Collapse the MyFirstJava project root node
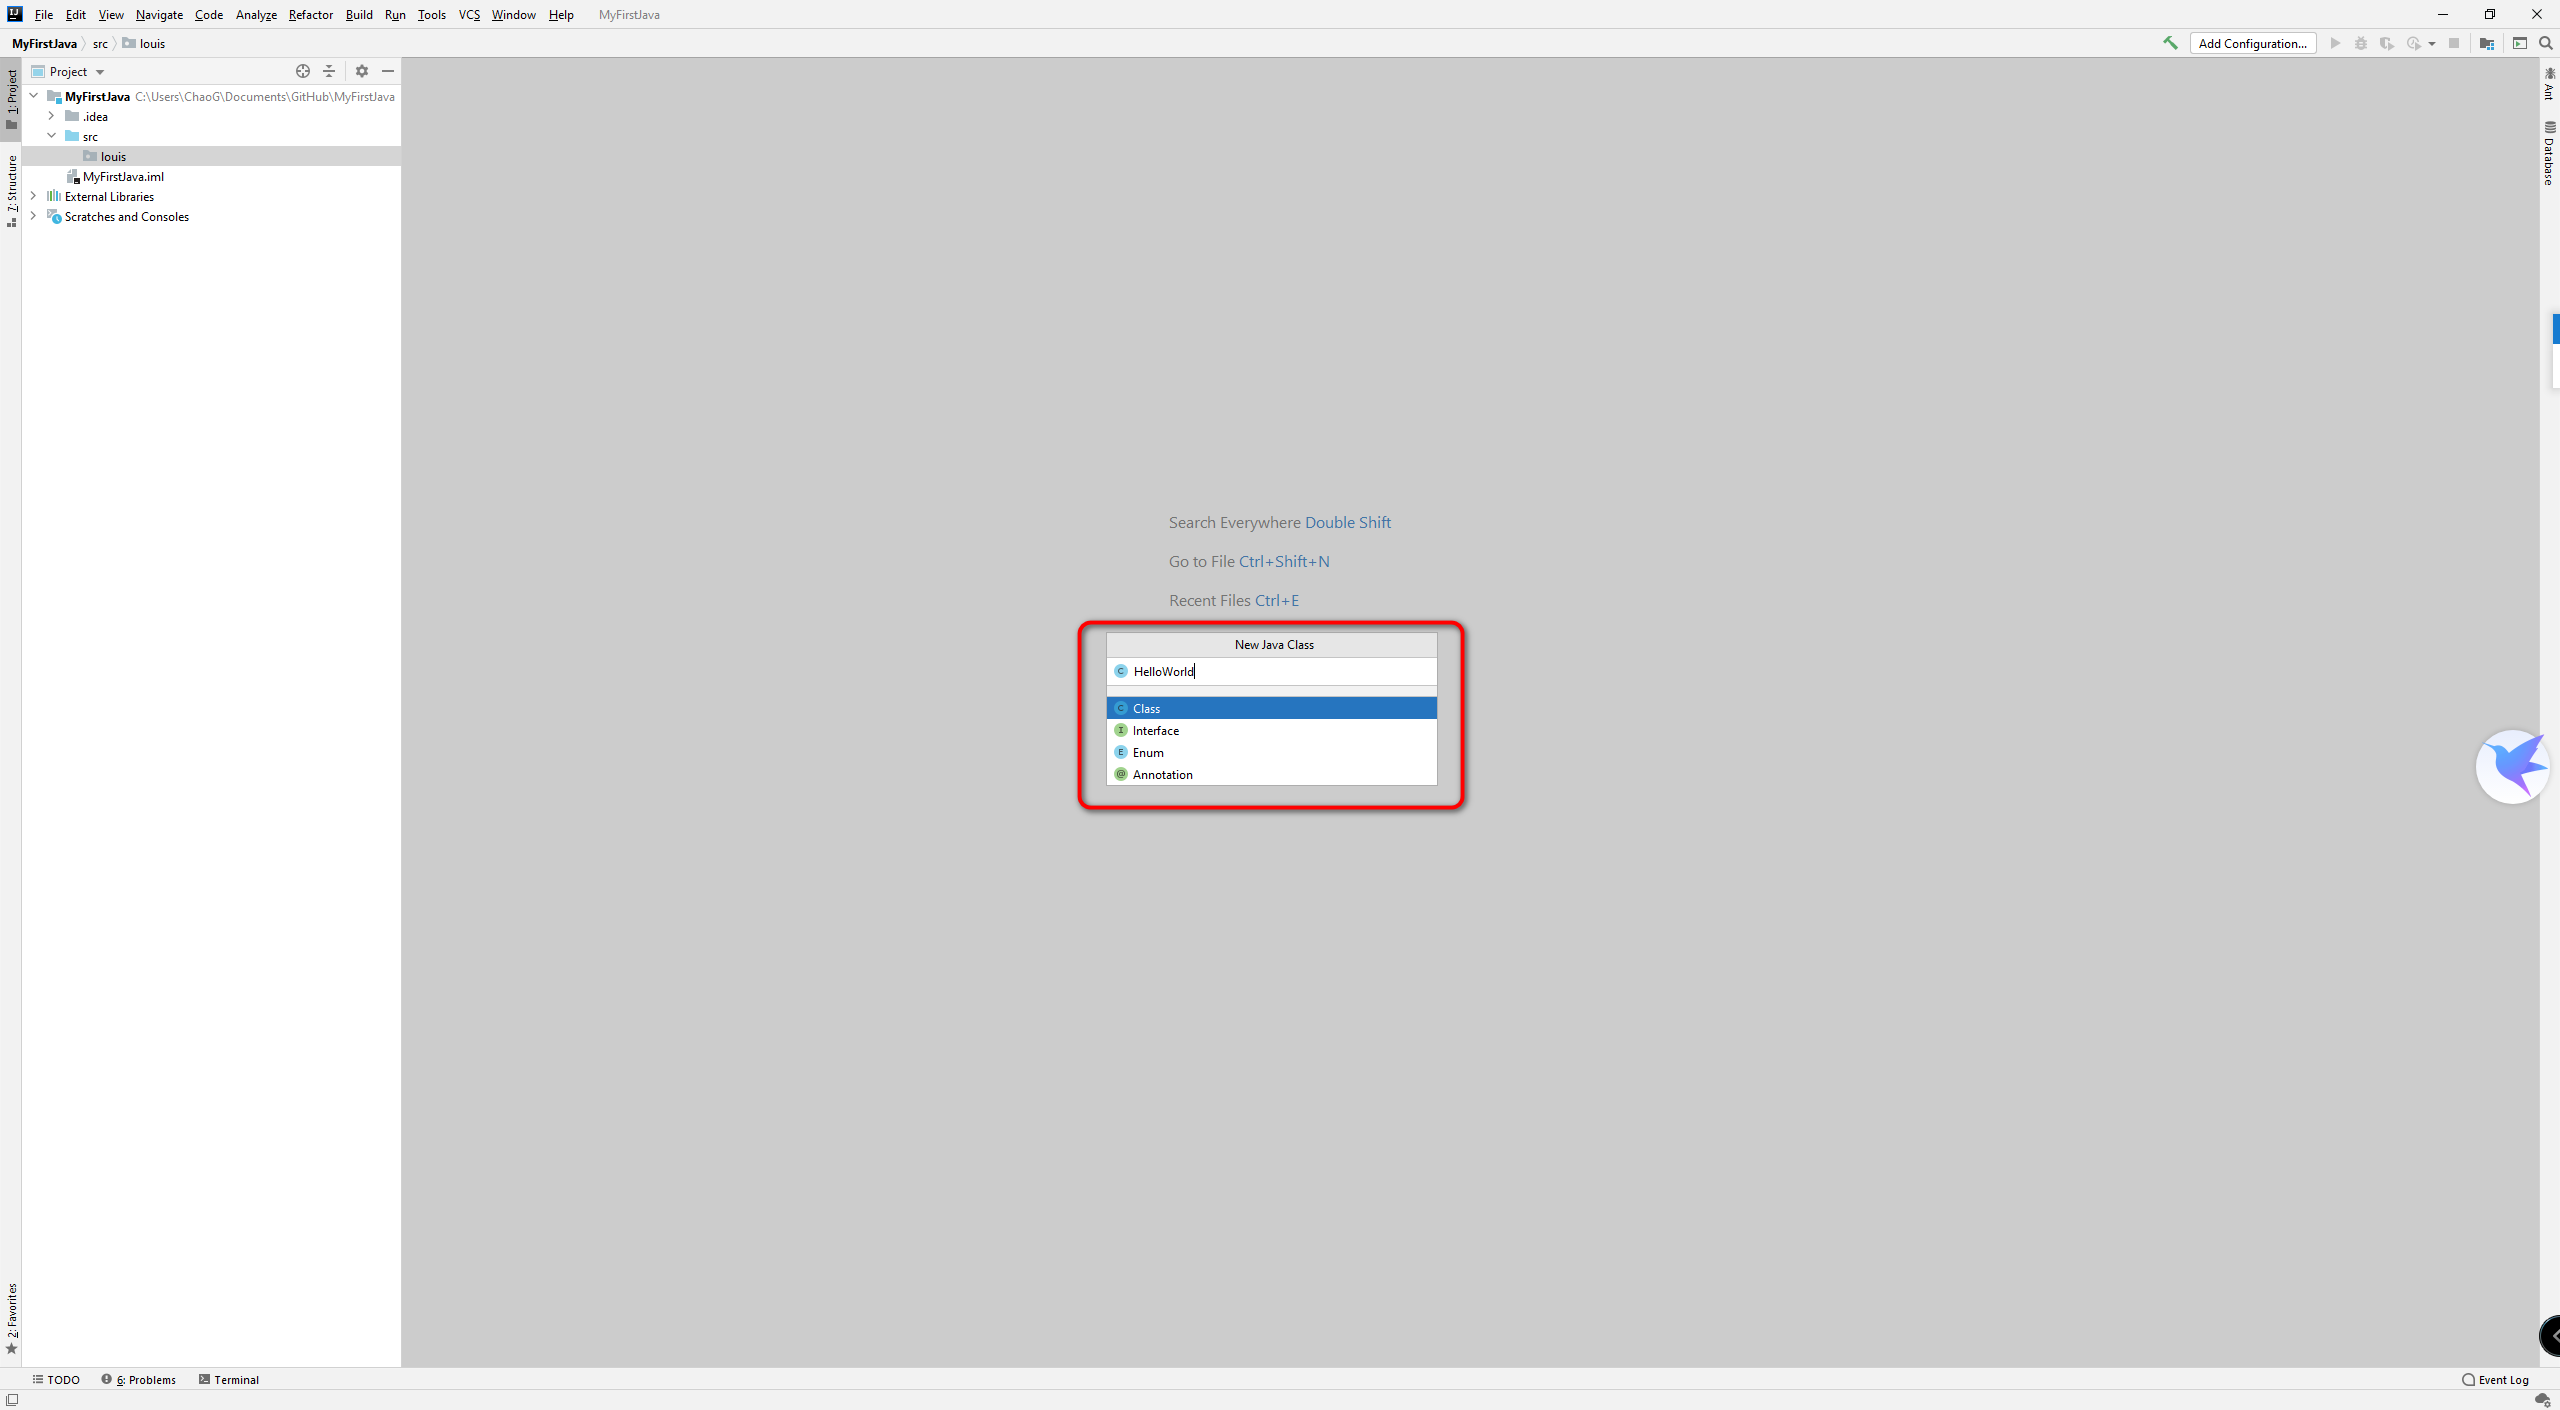 [x=34, y=96]
